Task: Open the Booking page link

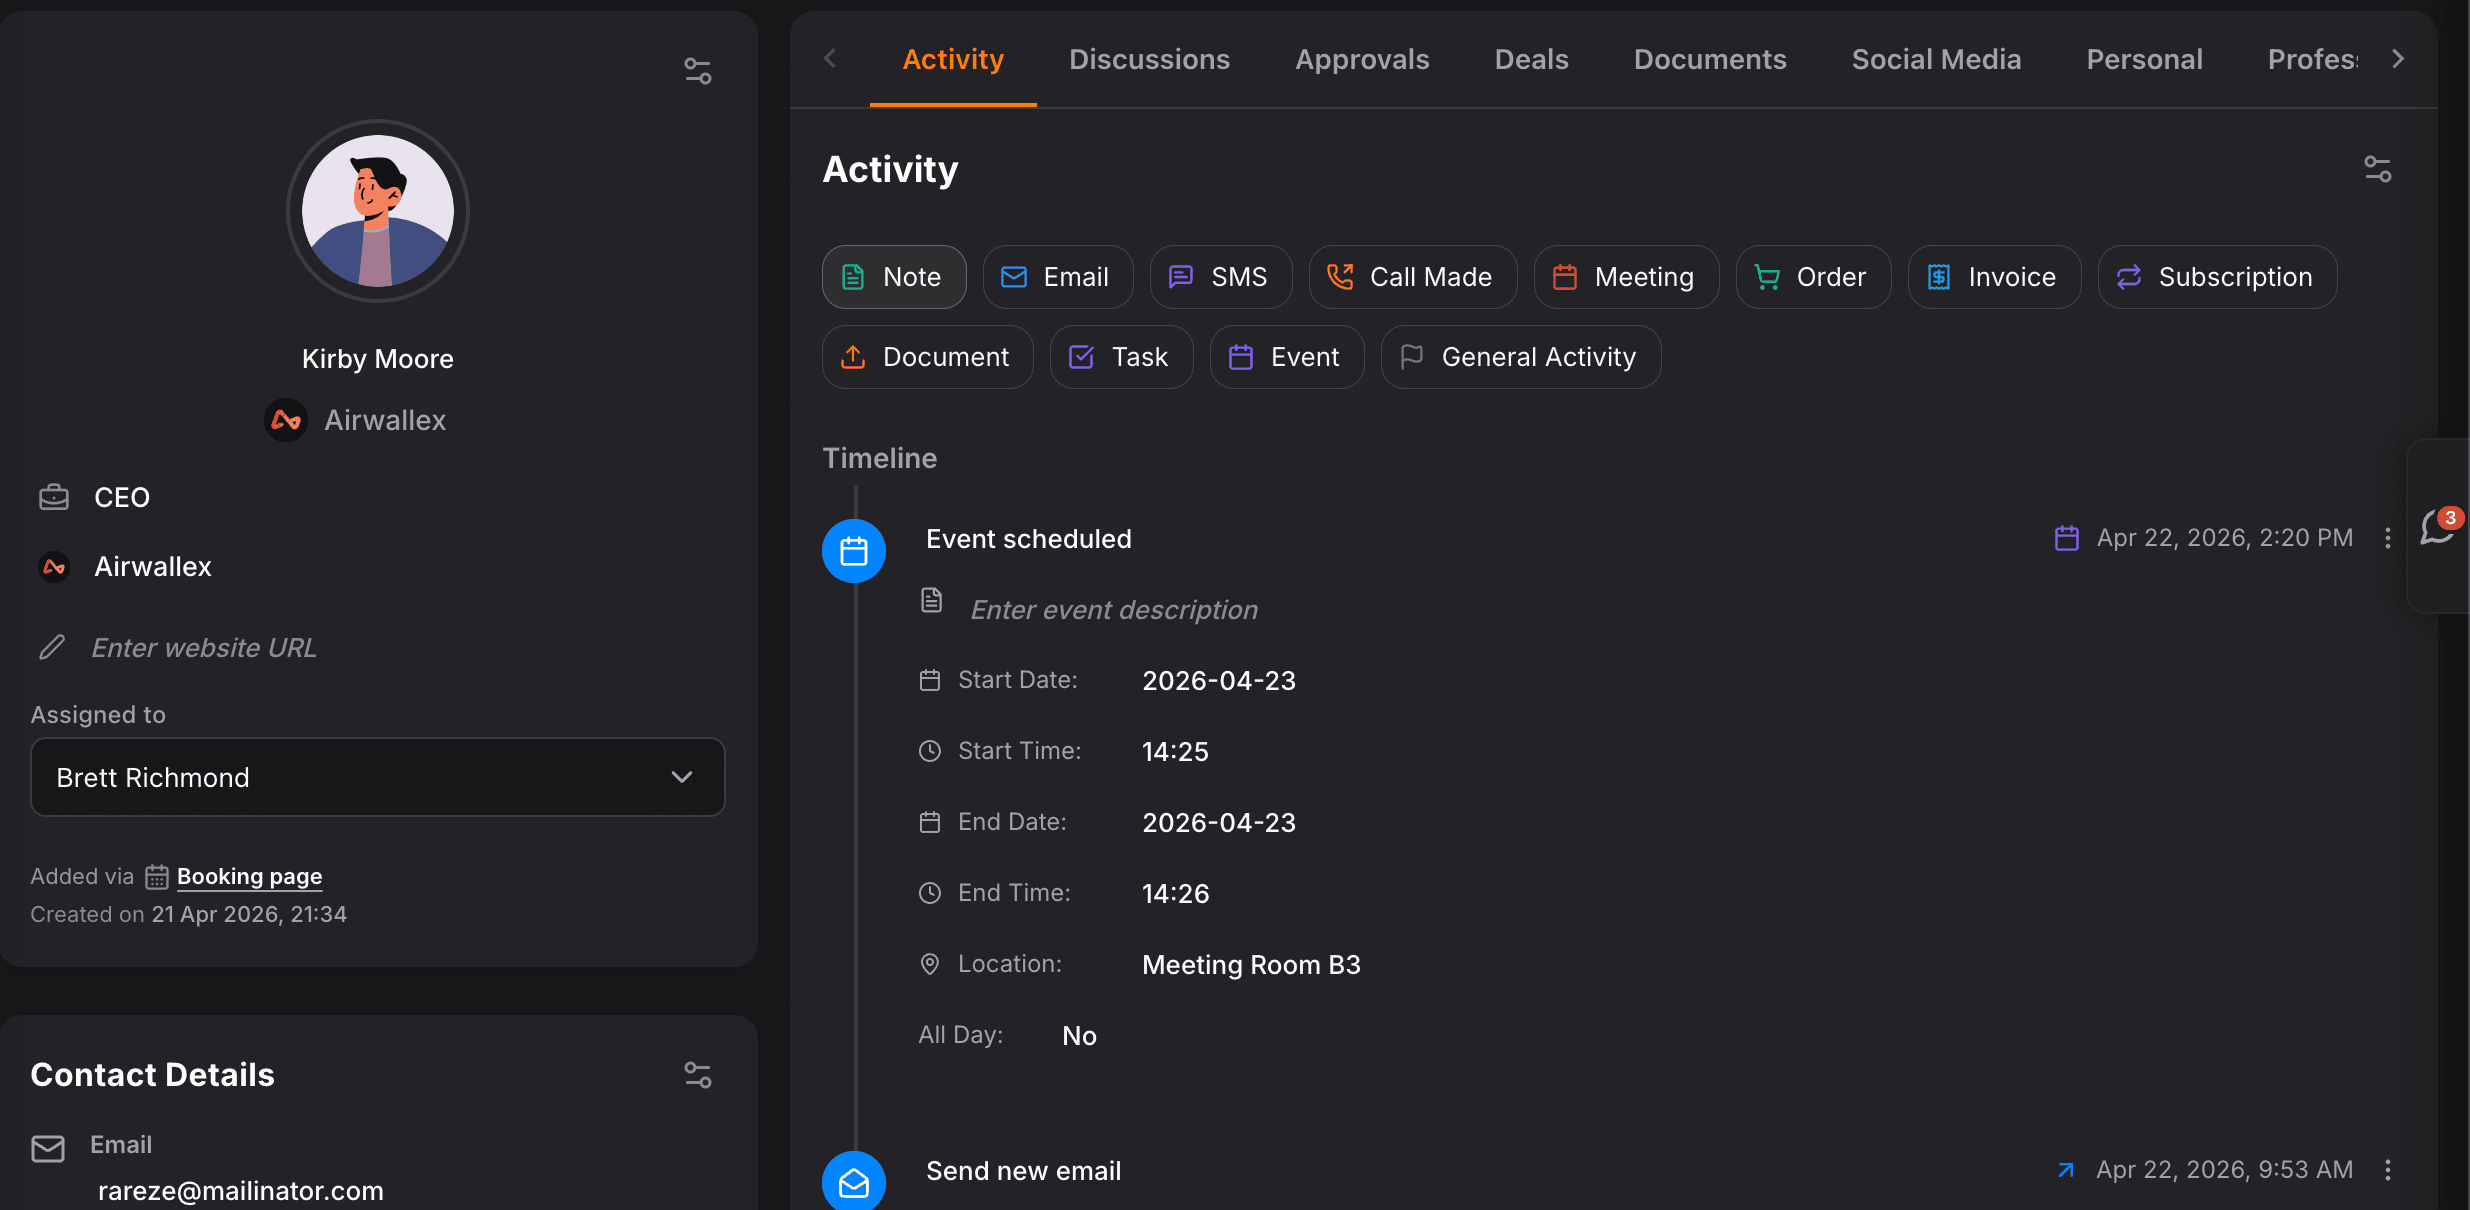Action: click(249, 876)
